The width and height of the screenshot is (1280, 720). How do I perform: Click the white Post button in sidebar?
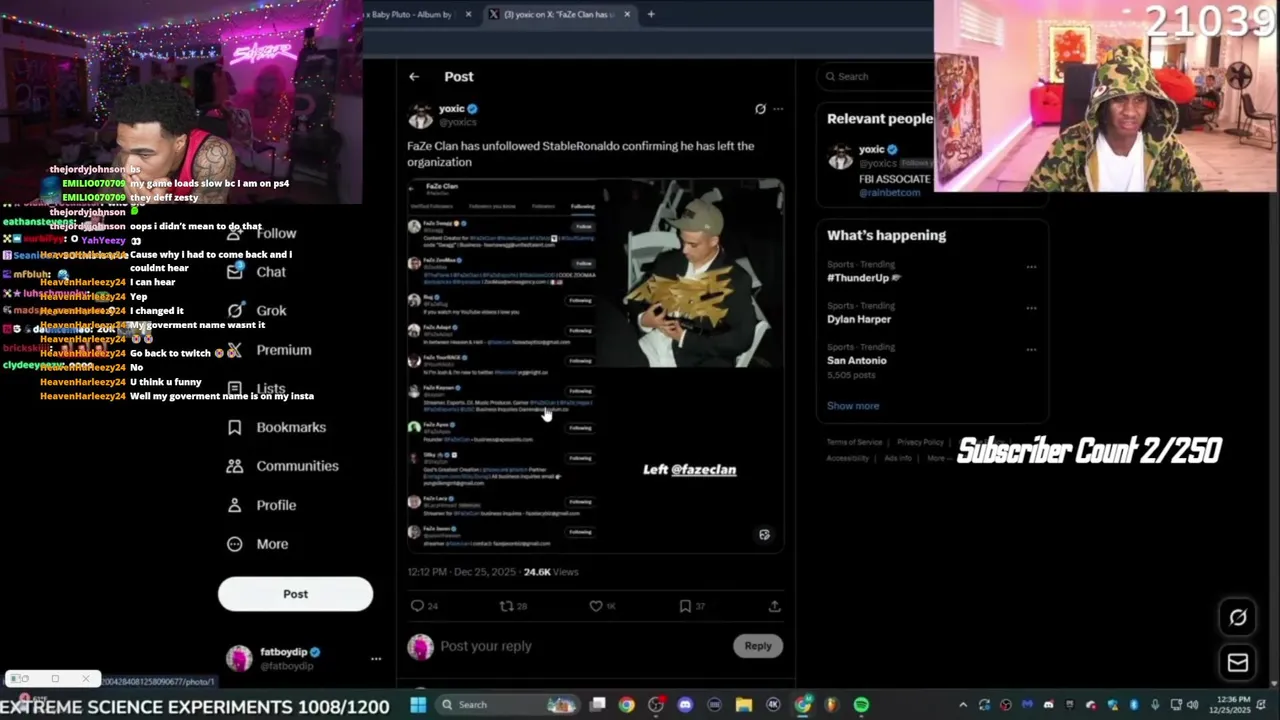[295, 594]
